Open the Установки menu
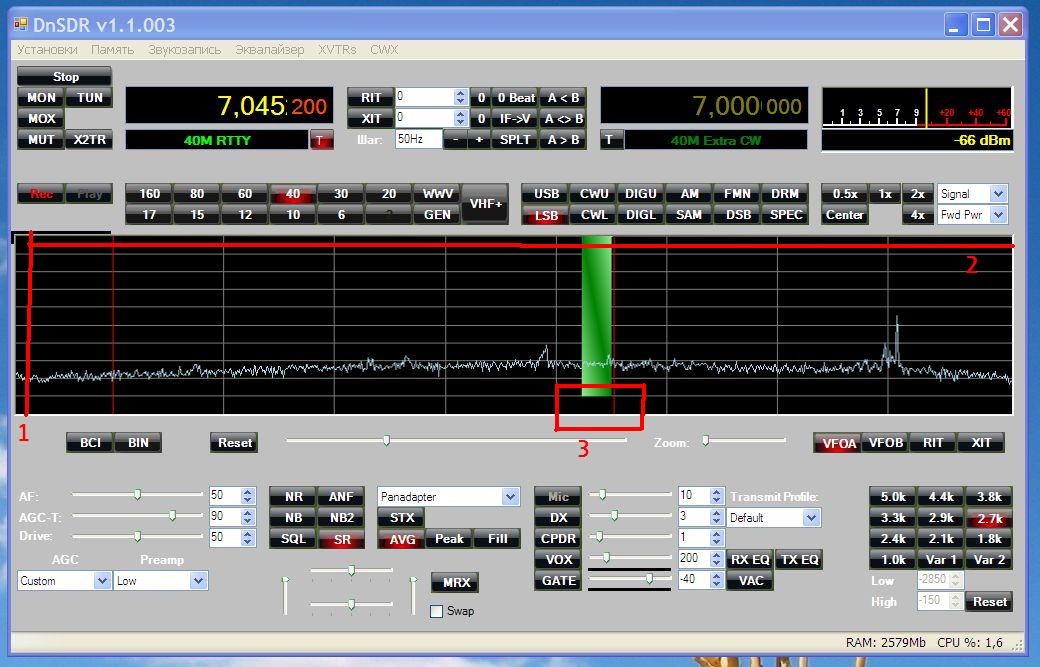Image resolution: width=1040 pixels, height=667 pixels. [x=47, y=49]
